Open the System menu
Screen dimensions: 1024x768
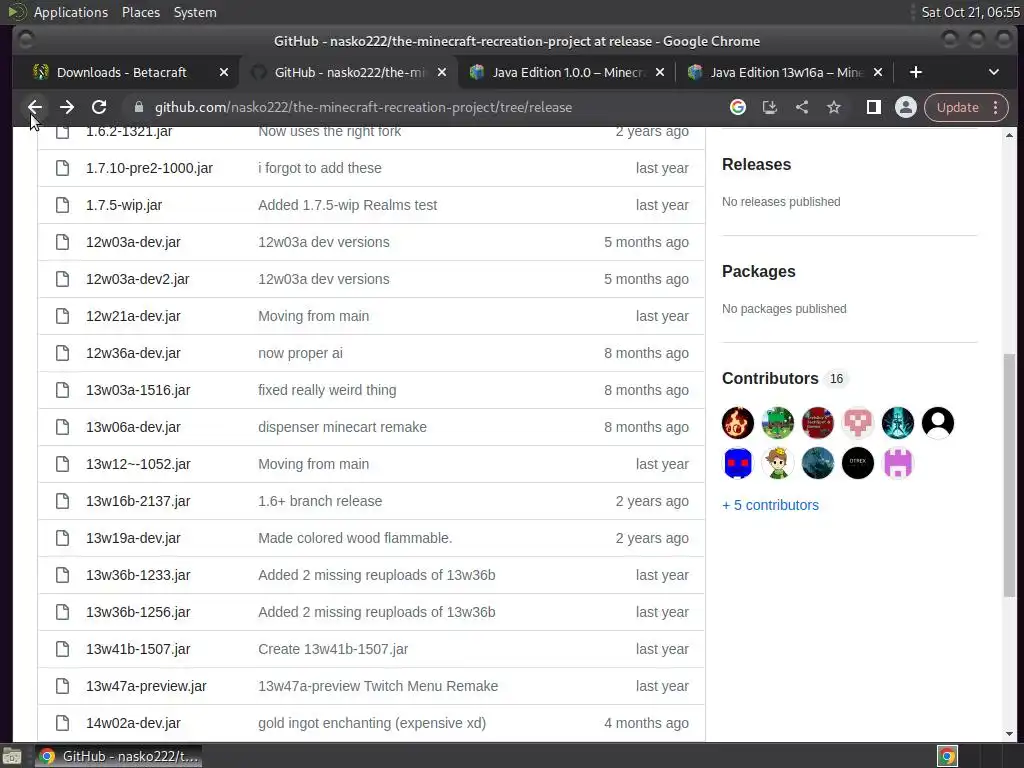[x=195, y=12]
